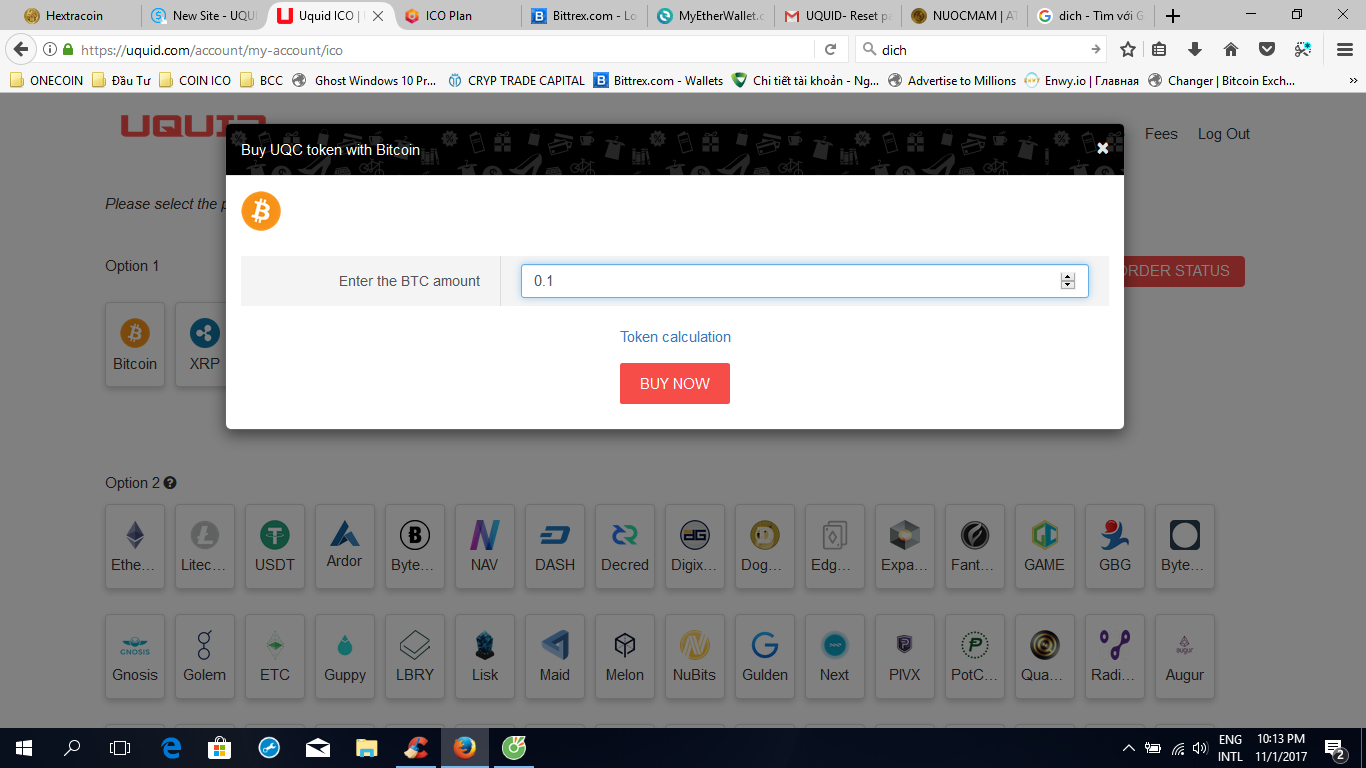Select the Bitcoin payment tile
Image resolution: width=1366 pixels, height=768 pixels.
point(135,345)
